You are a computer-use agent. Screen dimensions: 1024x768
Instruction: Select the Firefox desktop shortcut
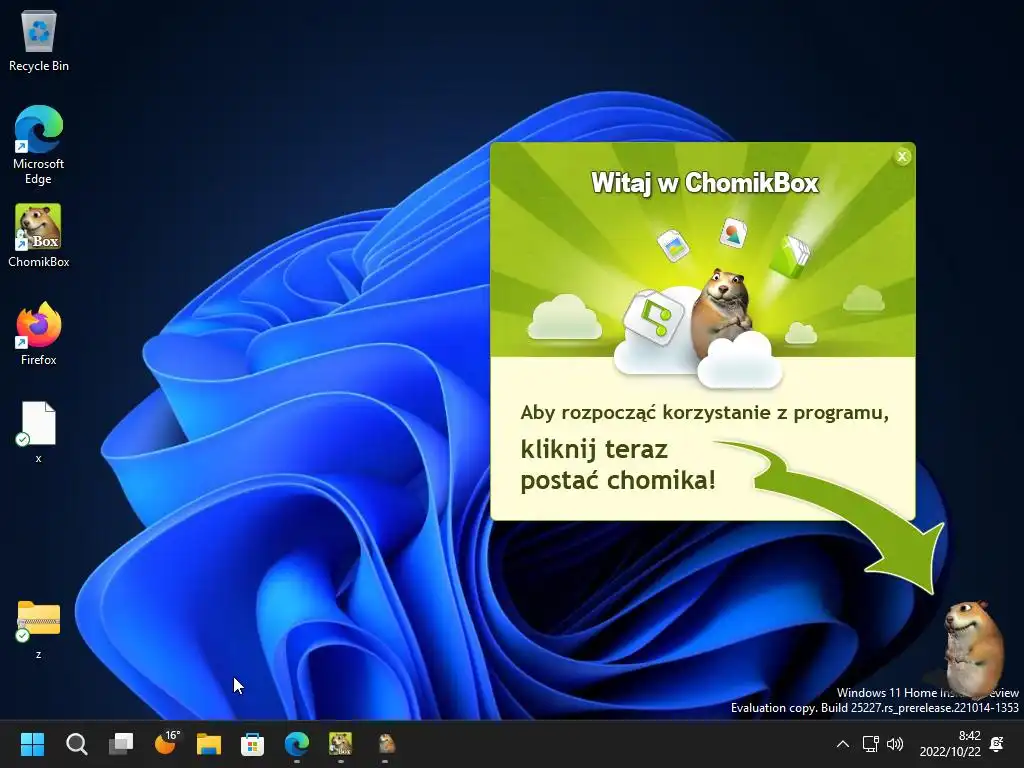pos(39,334)
